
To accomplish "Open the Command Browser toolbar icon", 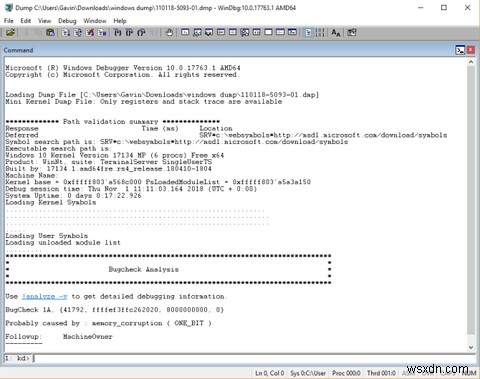I will click(x=292, y=32).
